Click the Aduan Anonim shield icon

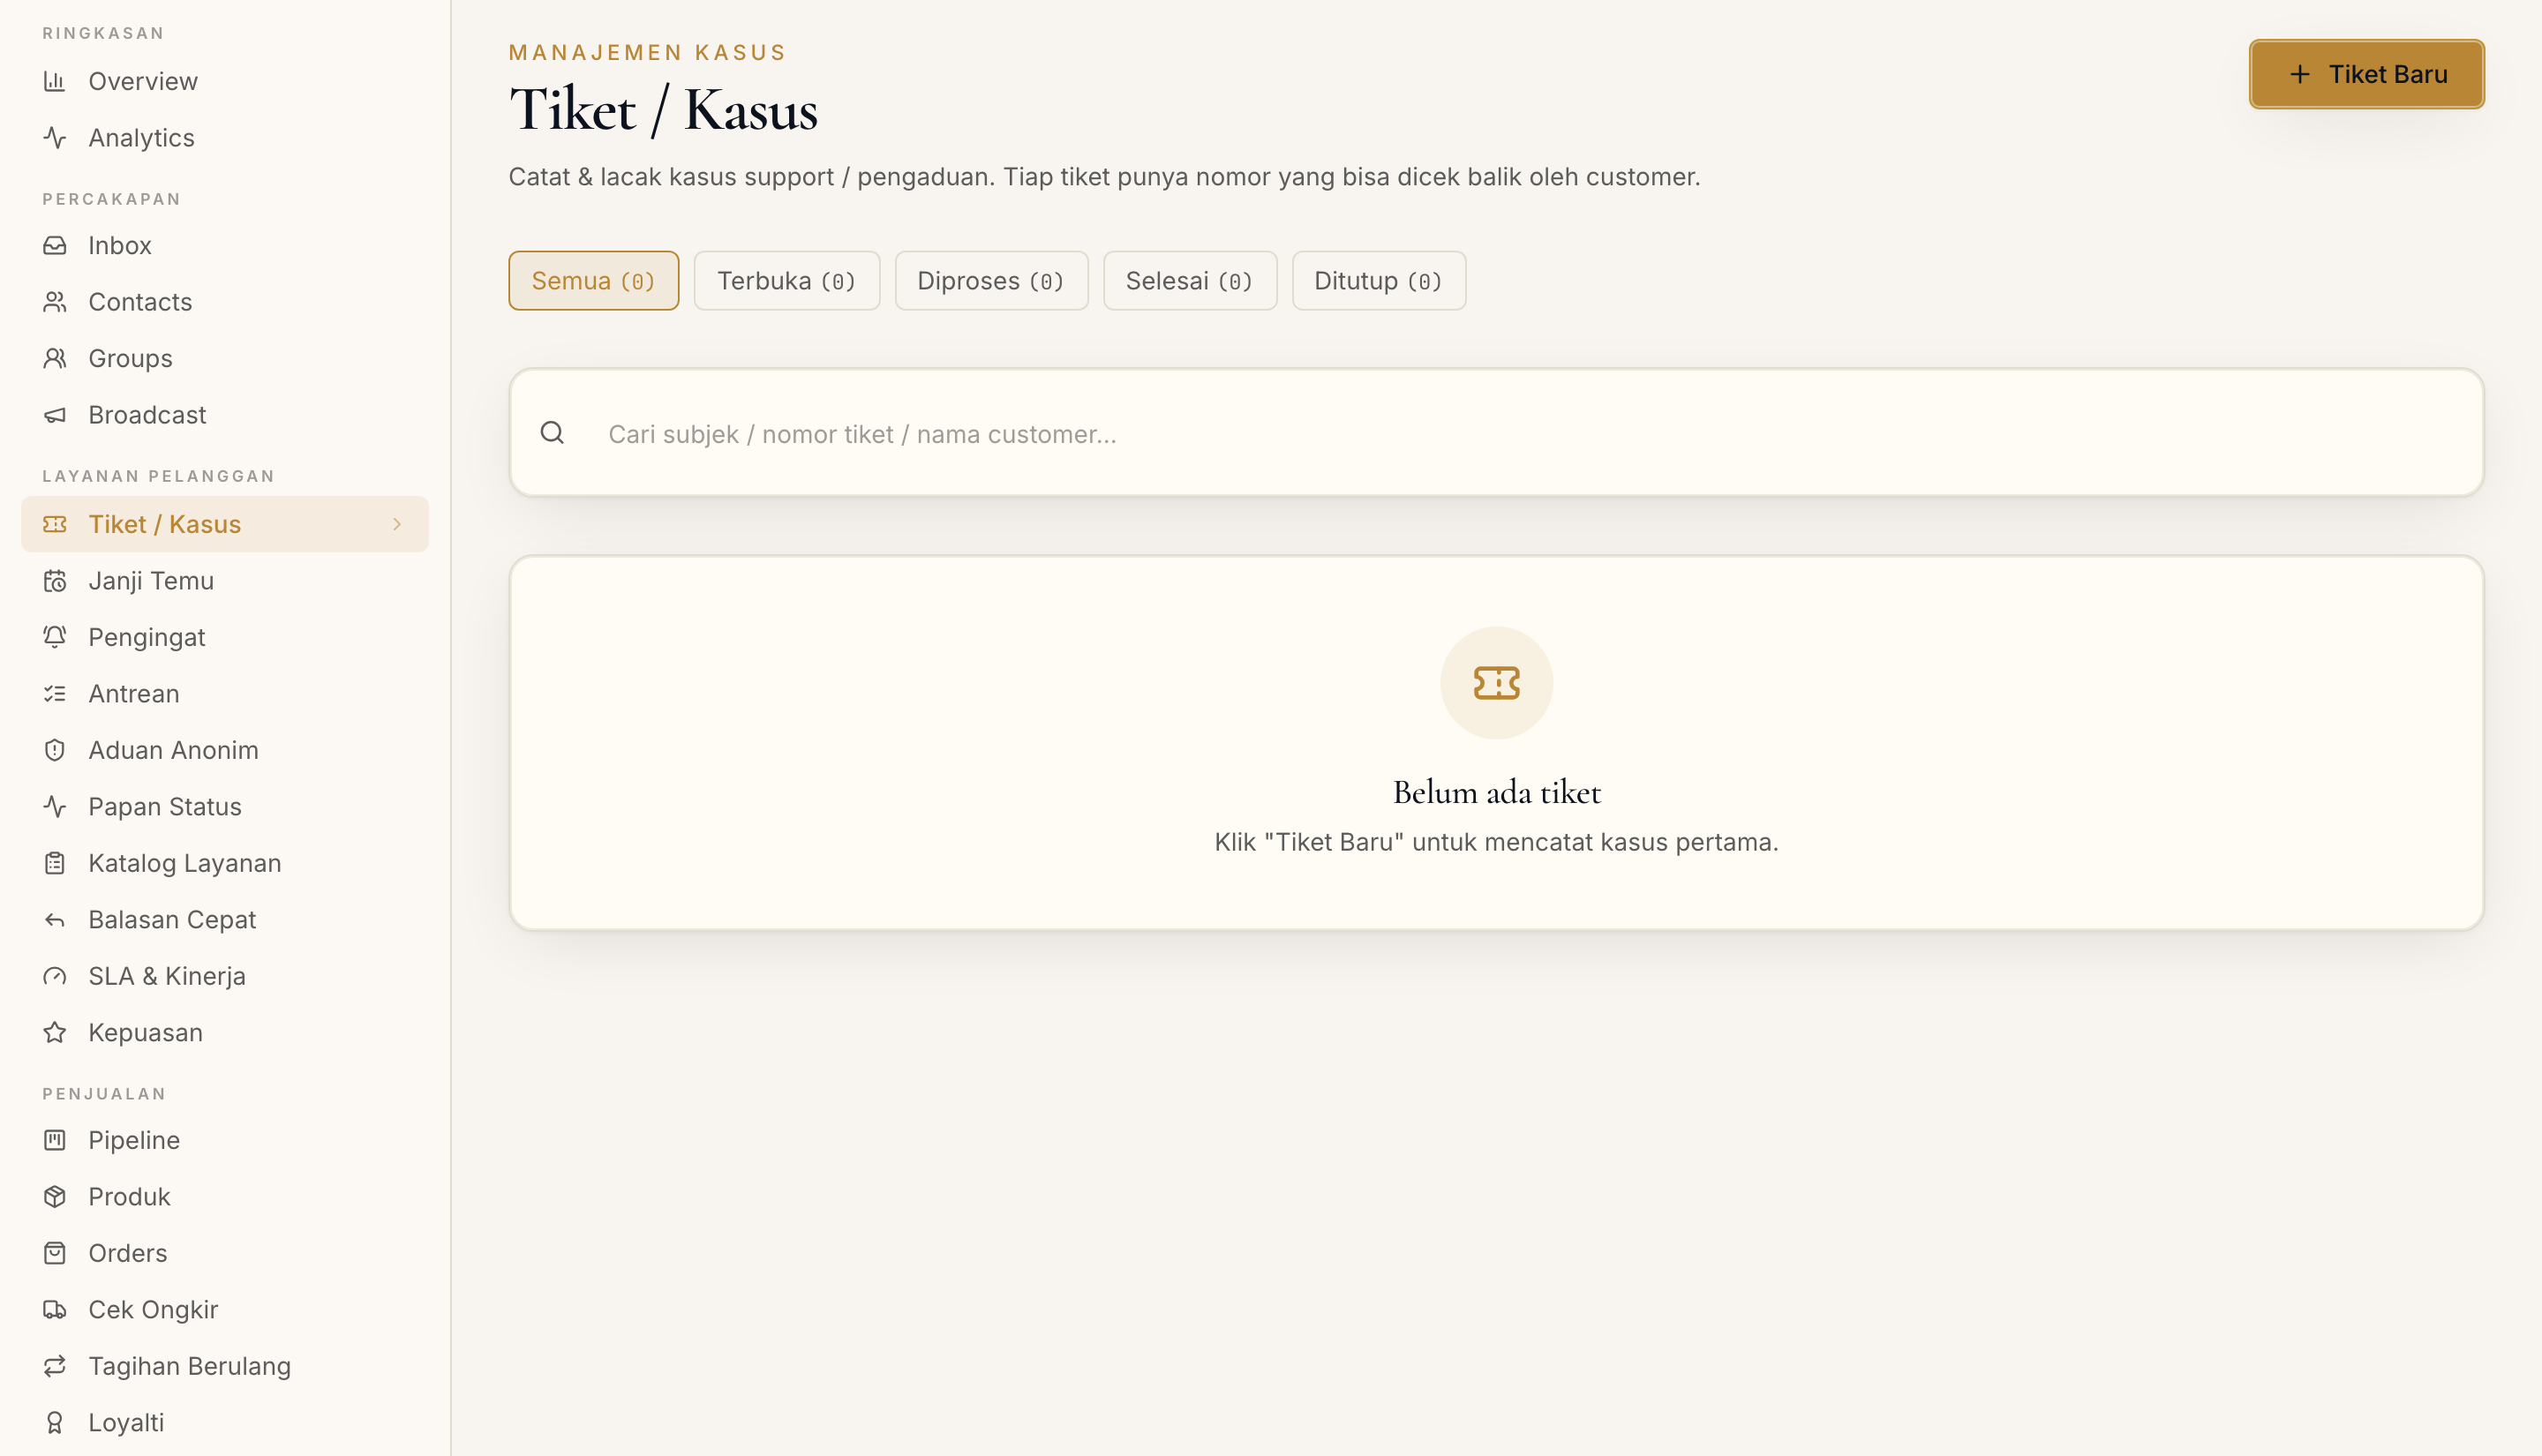(x=55, y=750)
